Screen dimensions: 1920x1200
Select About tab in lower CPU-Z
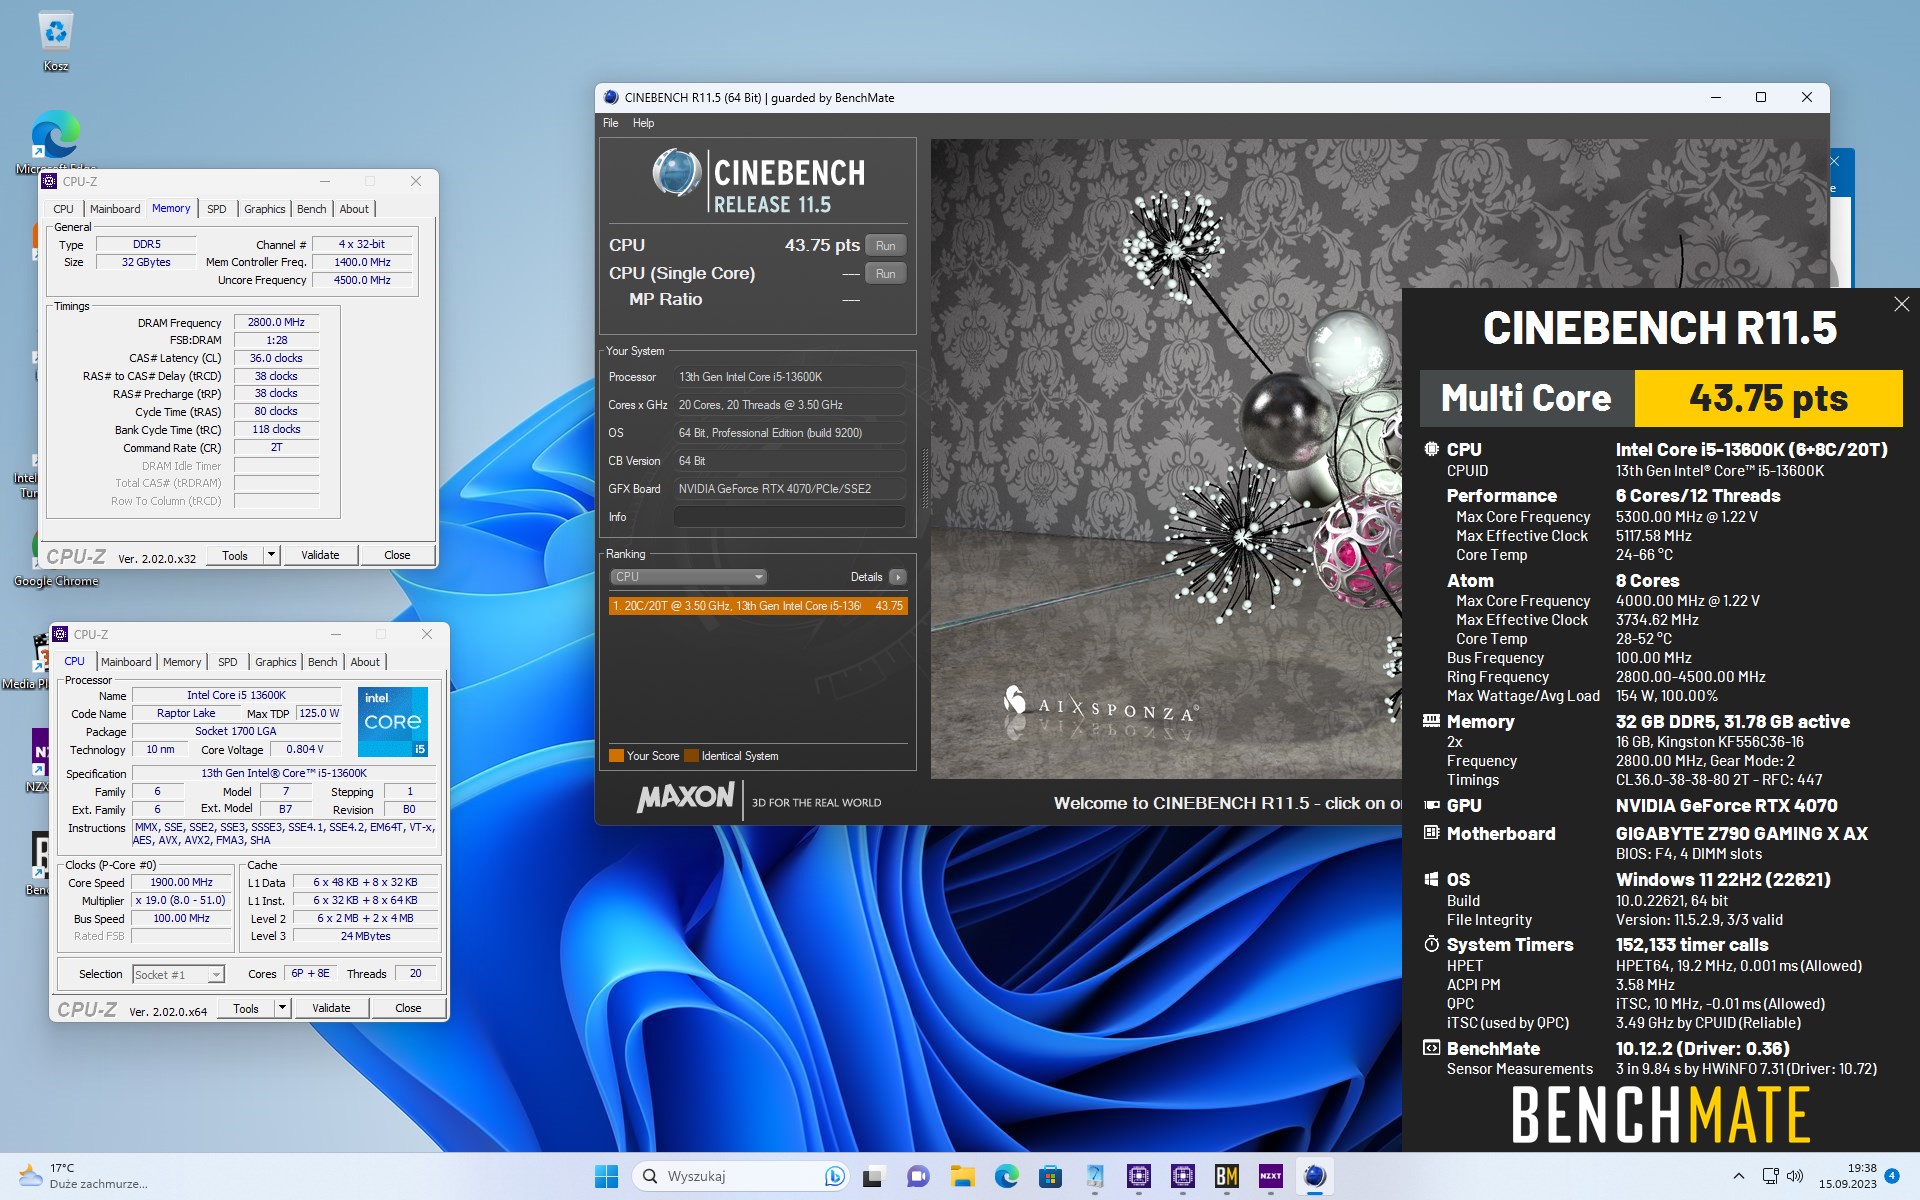365,662
